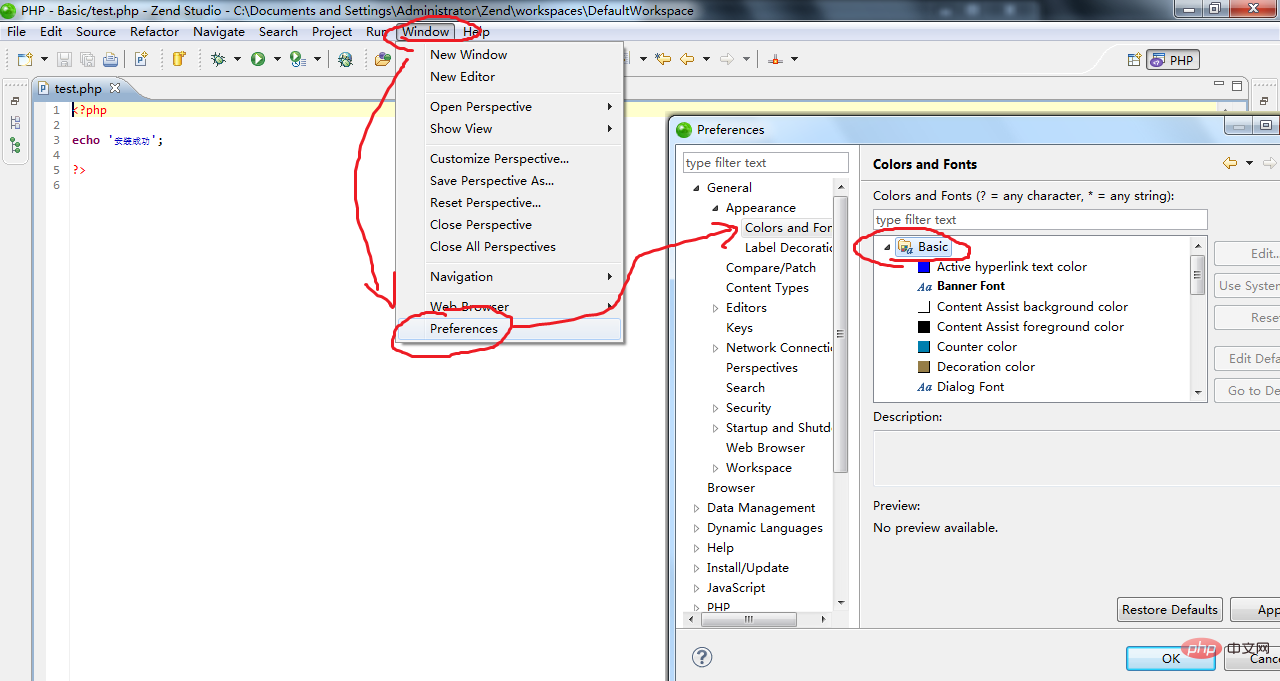The height and width of the screenshot is (681, 1280).
Task: Select the PHP perspective button
Action: click(1172, 60)
